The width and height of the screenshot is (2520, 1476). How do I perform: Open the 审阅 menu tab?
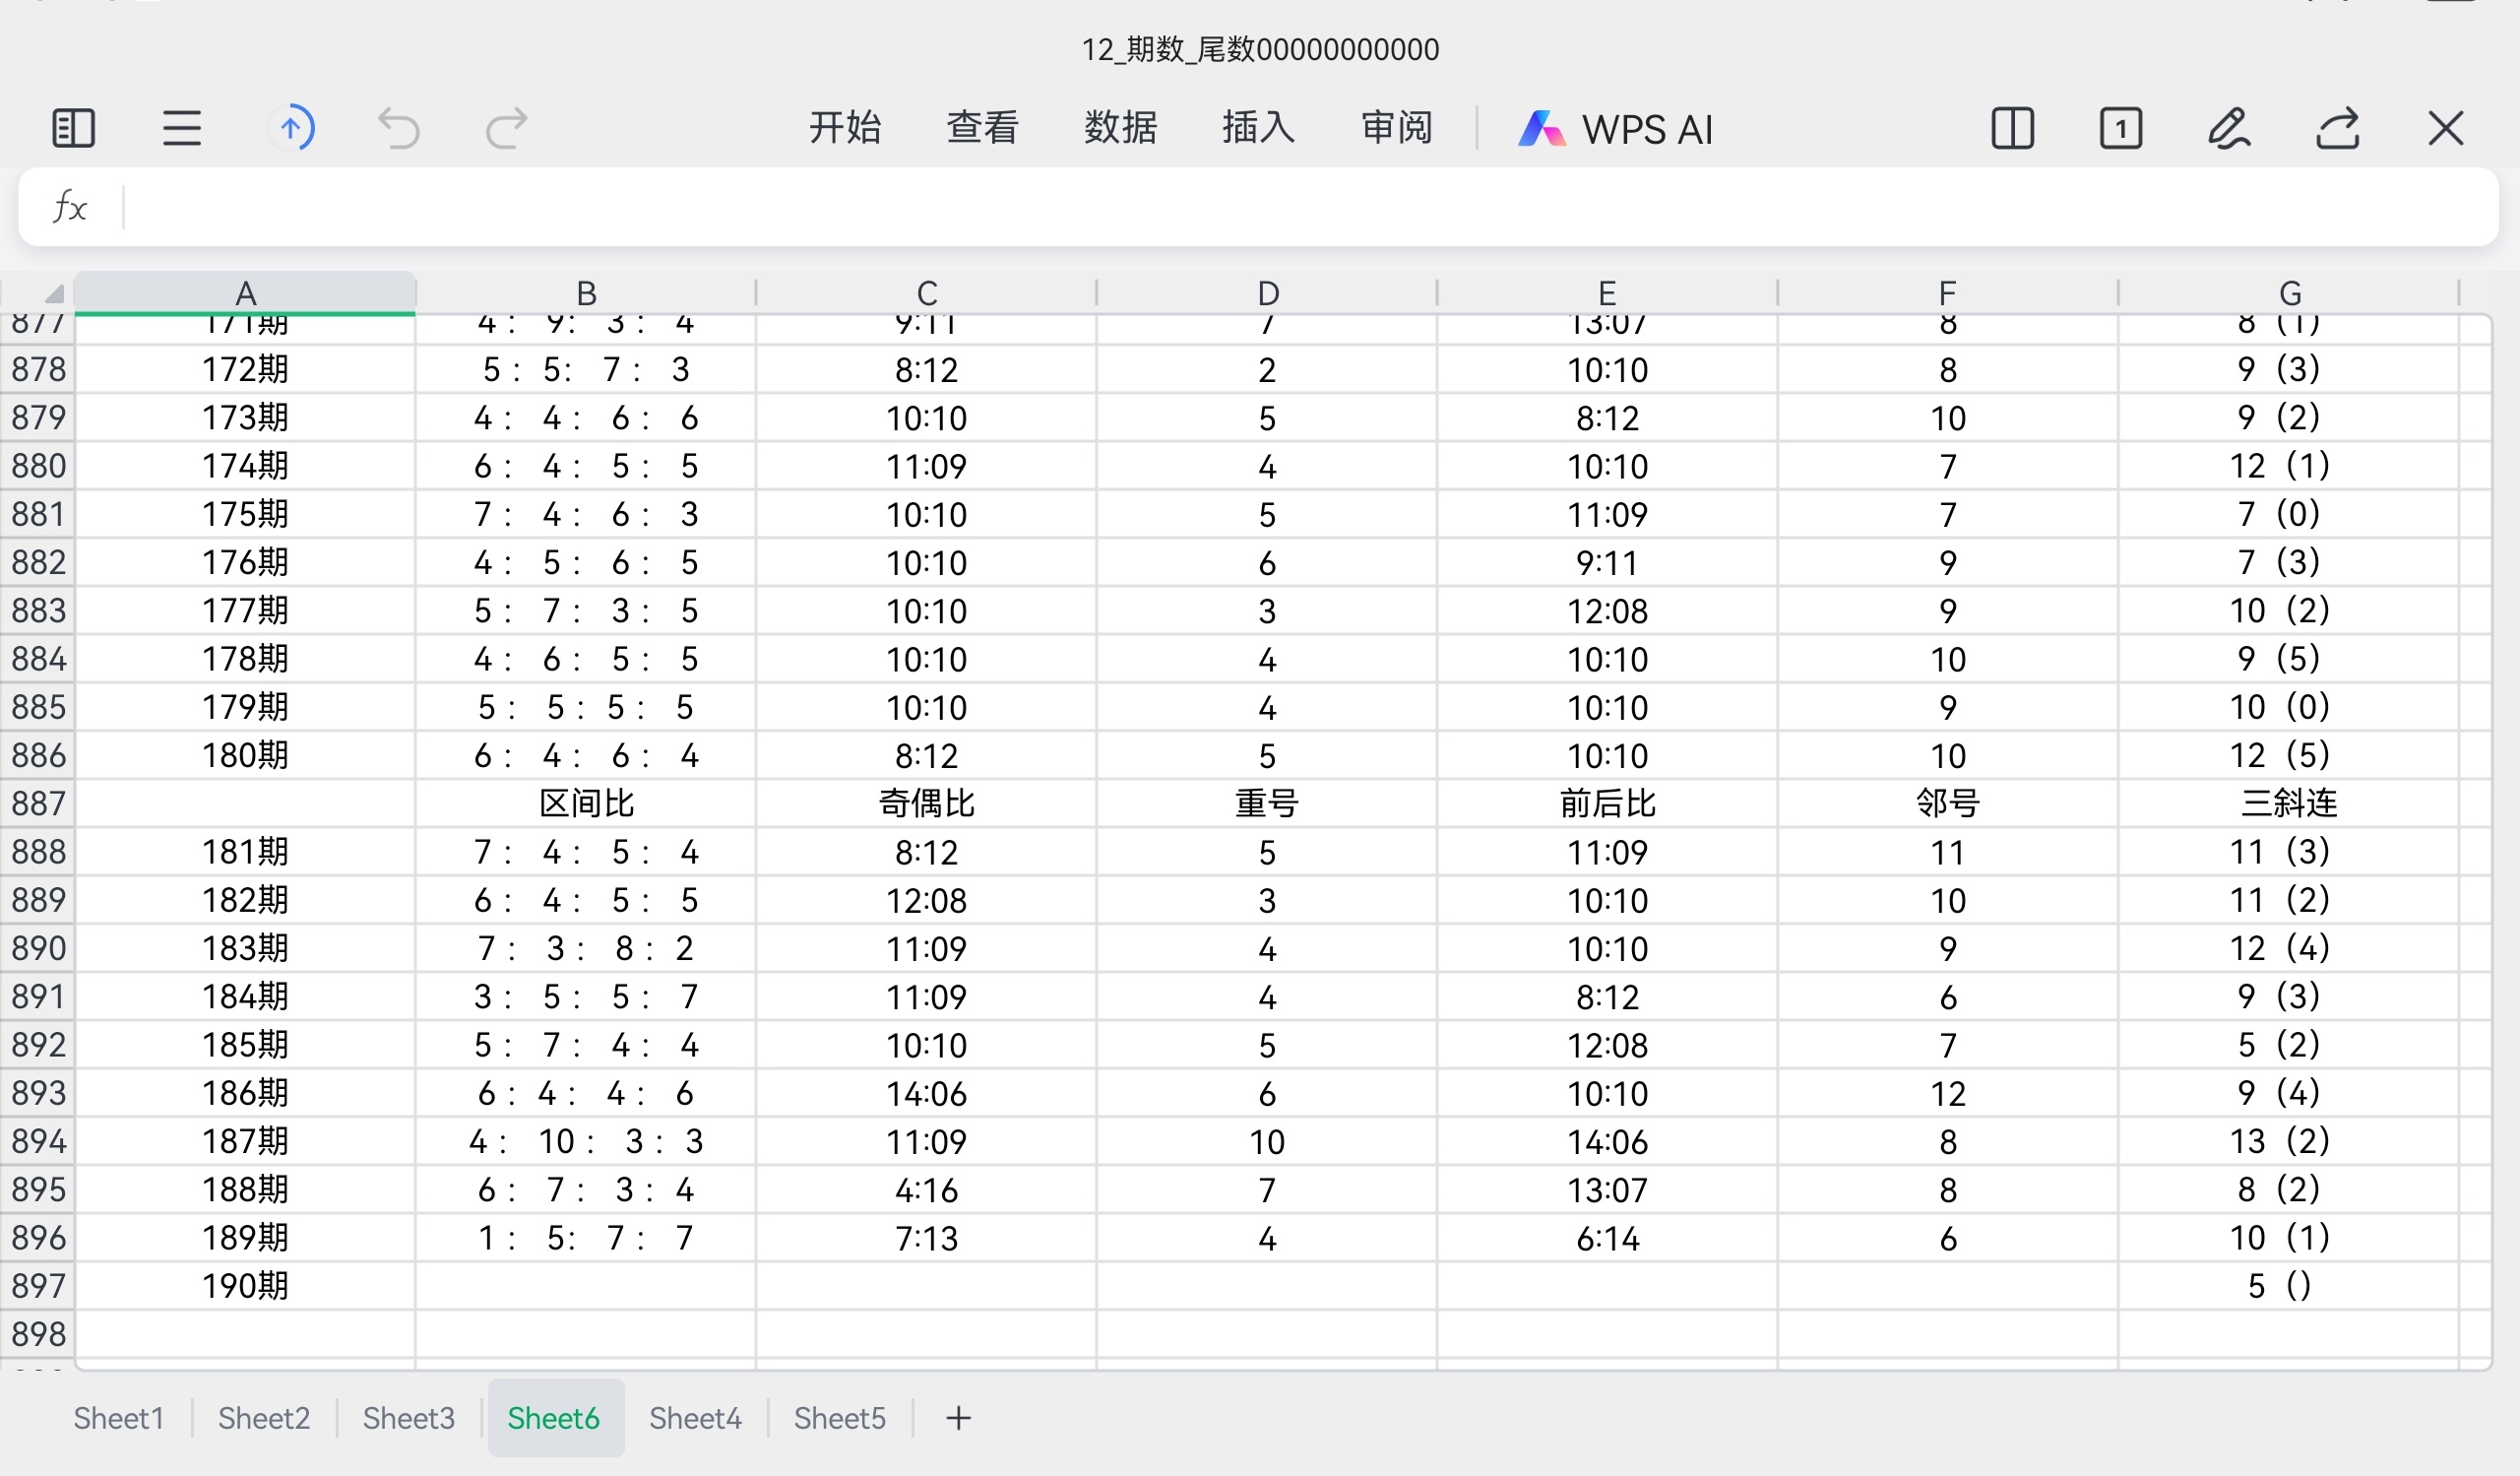(1397, 129)
